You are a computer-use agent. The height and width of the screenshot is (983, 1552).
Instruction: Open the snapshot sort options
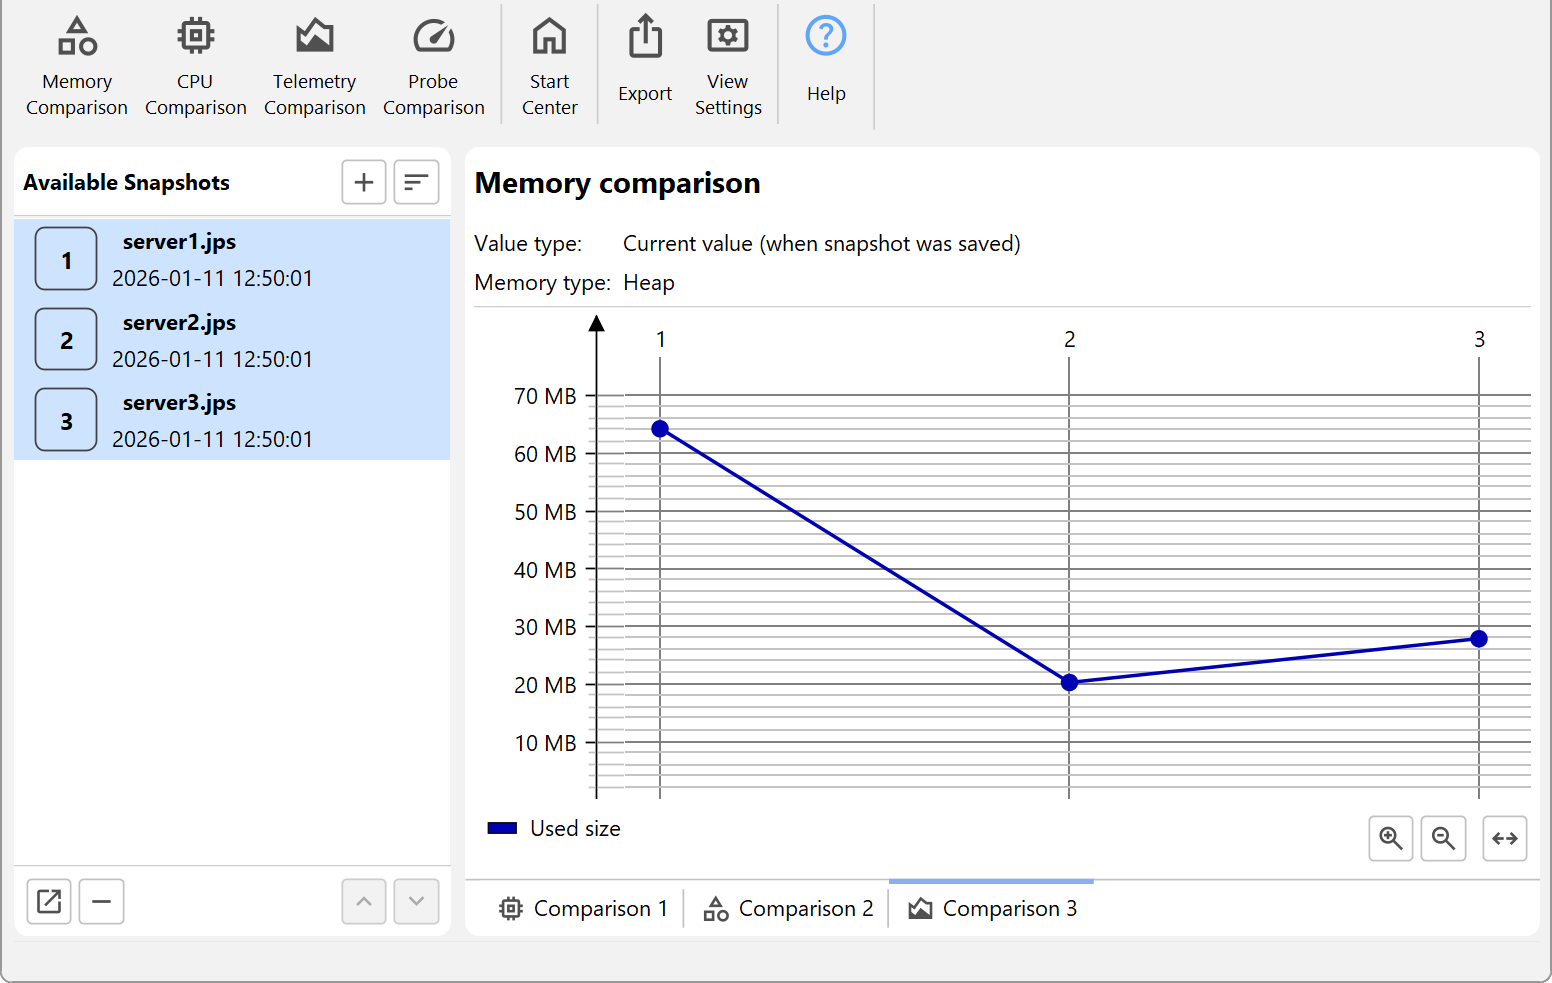[x=416, y=182]
